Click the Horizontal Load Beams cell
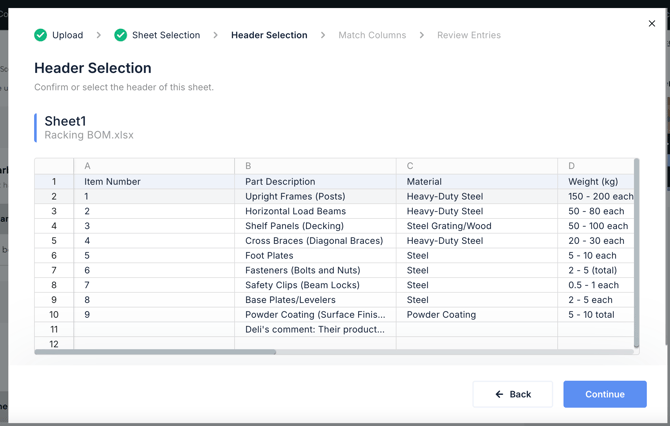The width and height of the screenshot is (670, 426). pyautogui.click(x=296, y=211)
